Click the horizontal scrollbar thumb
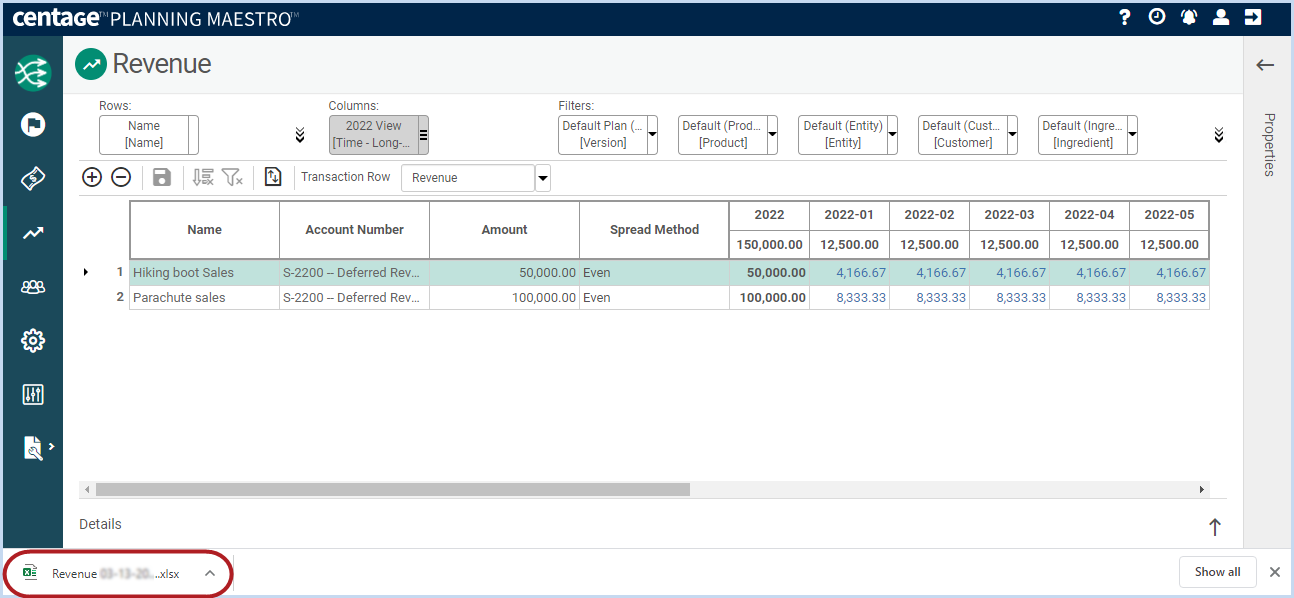1294x598 pixels. pos(392,490)
